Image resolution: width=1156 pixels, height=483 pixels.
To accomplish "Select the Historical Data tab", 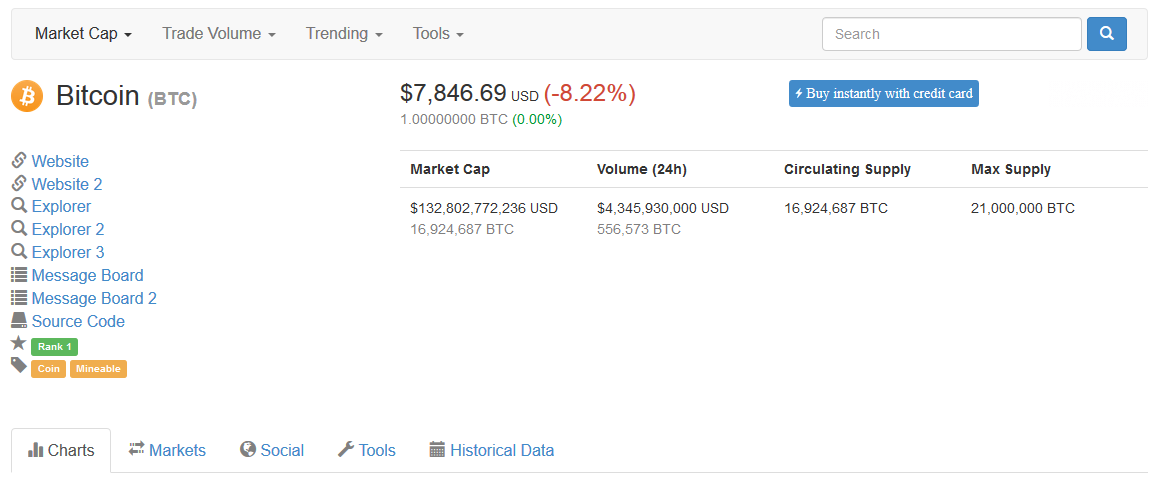I will click(x=492, y=450).
